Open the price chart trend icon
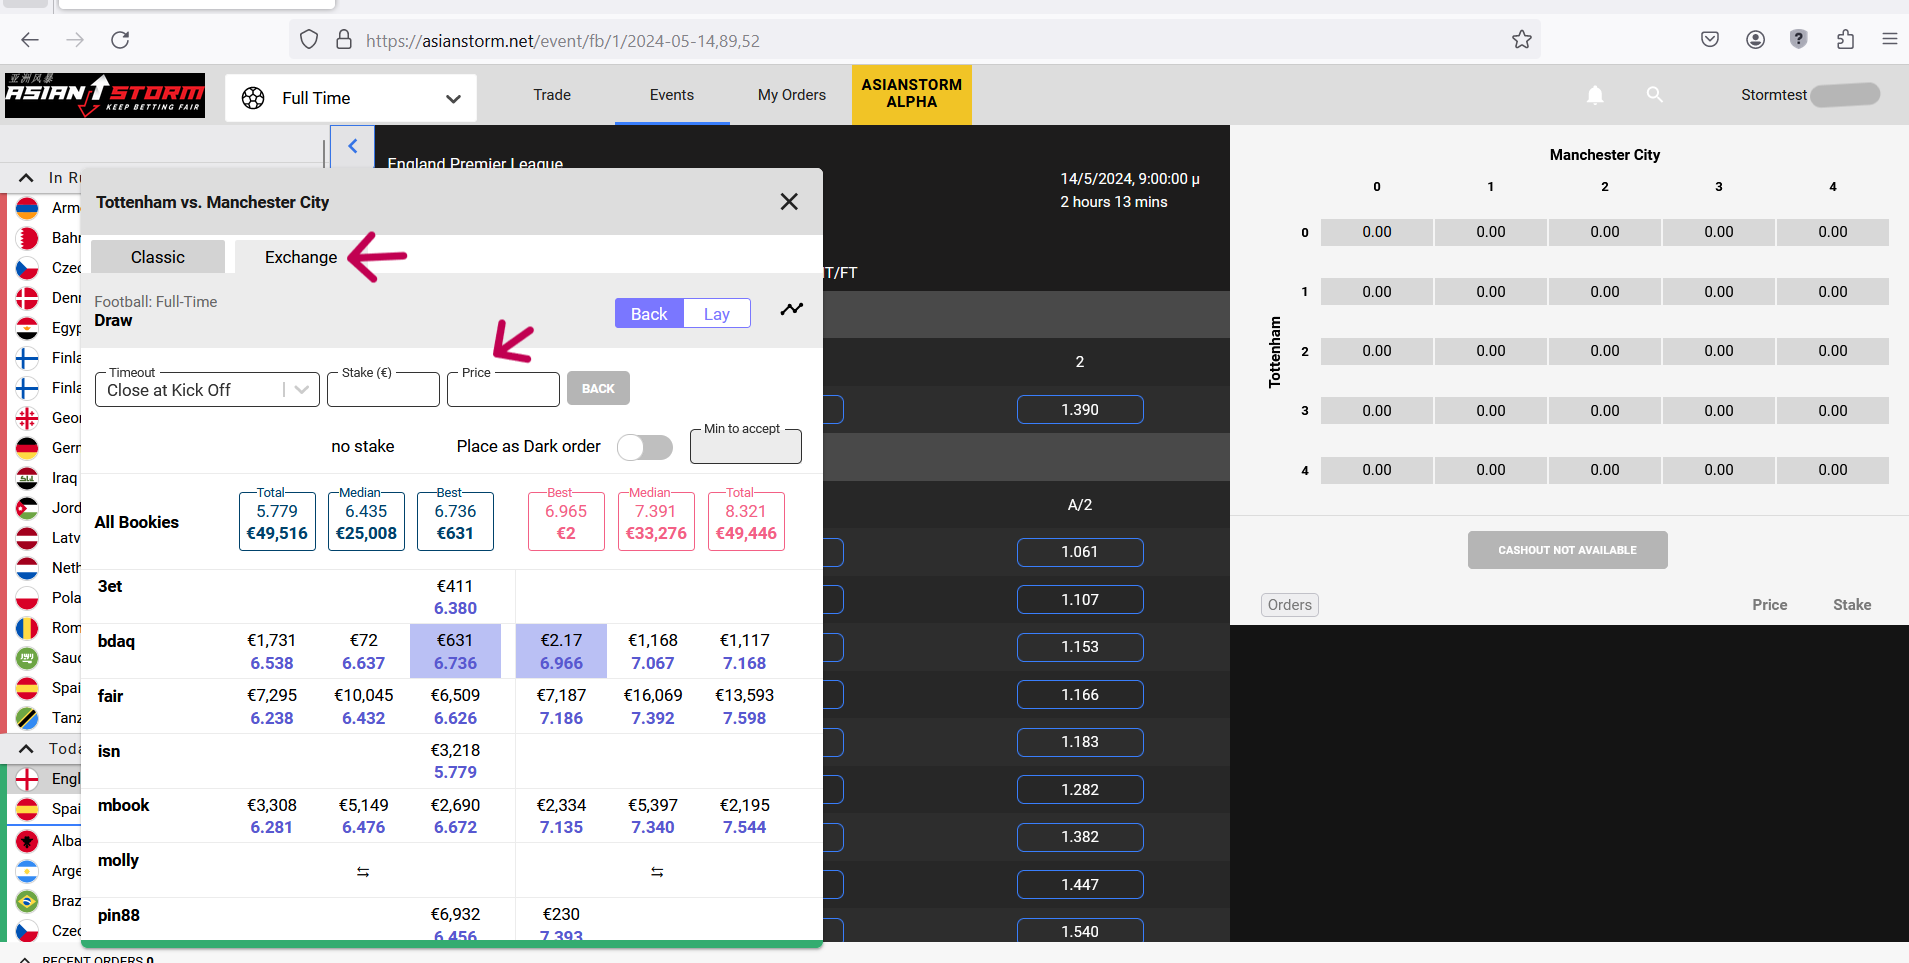This screenshot has width=1909, height=963. coord(792,310)
